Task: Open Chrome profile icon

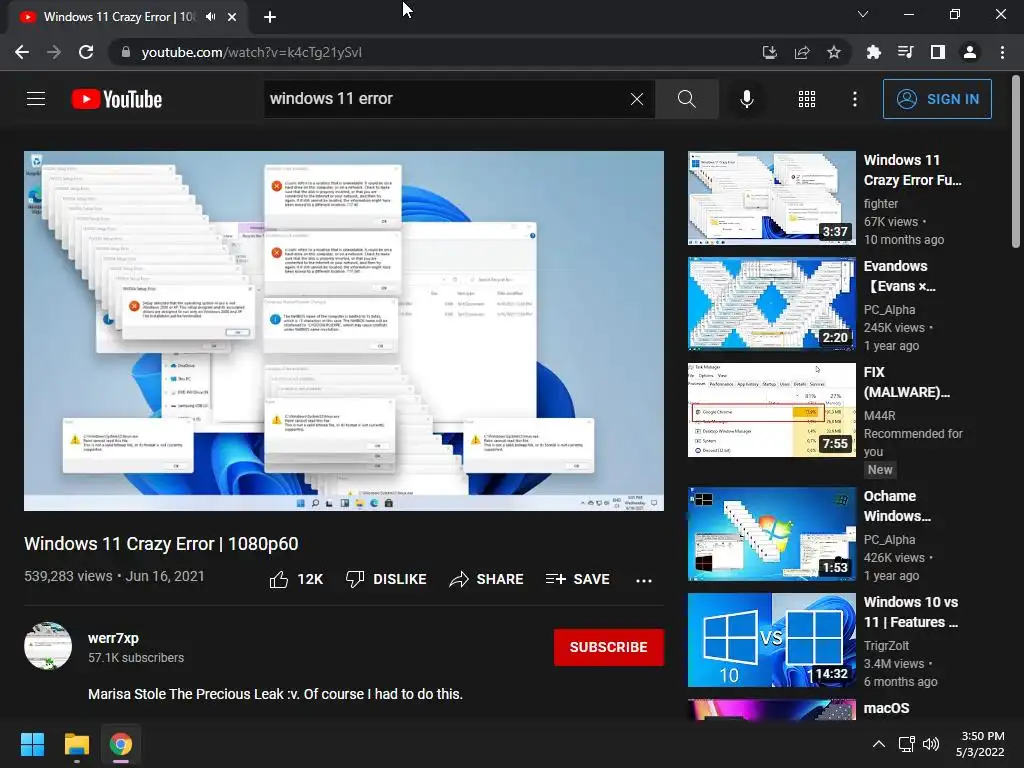Action: [970, 52]
